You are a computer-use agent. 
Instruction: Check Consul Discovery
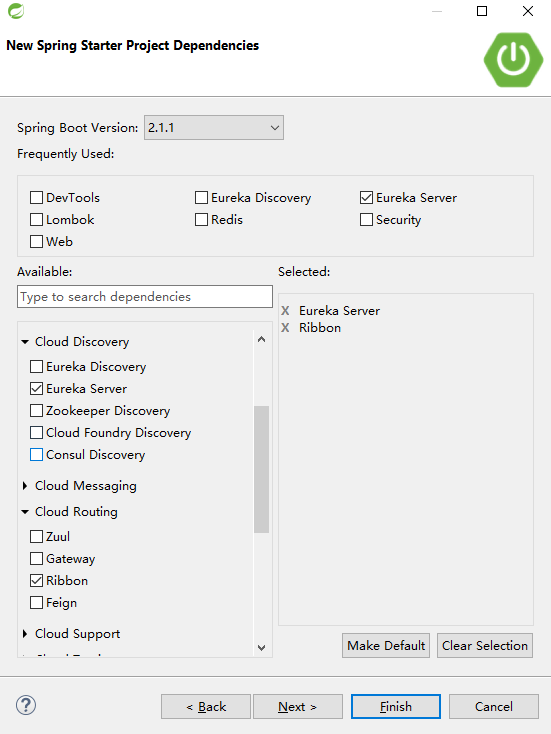click(x=37, y=455)
